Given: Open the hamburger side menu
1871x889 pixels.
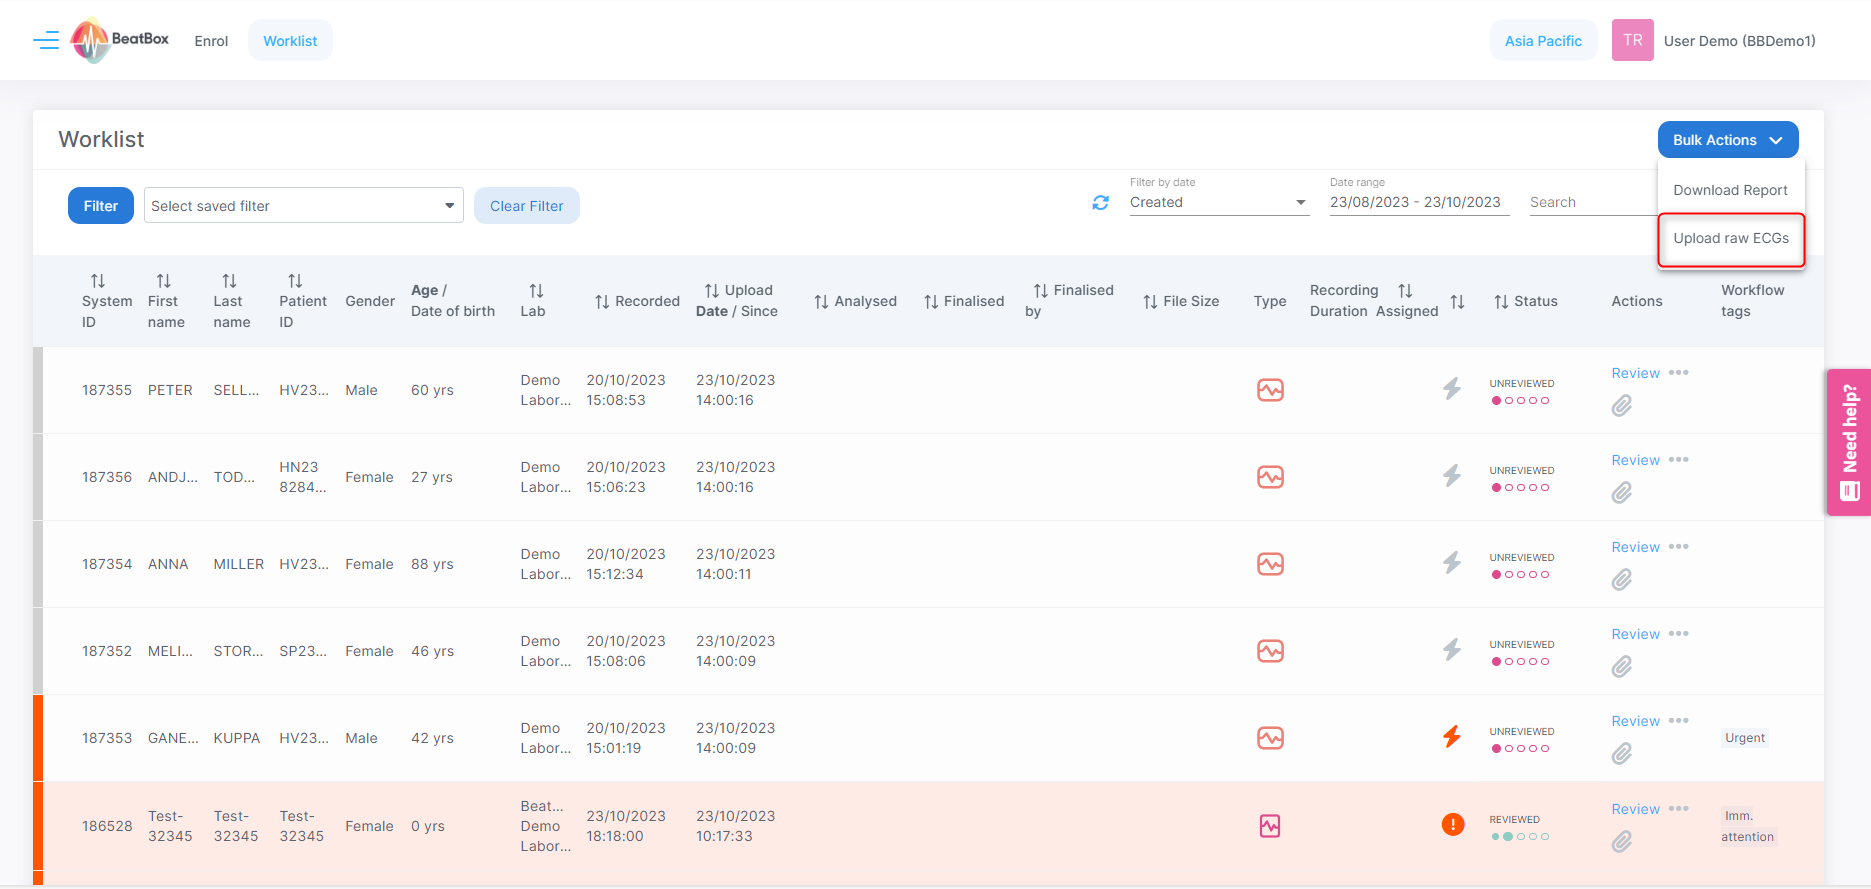Looking at the screenshot, I should coord(46,41).
